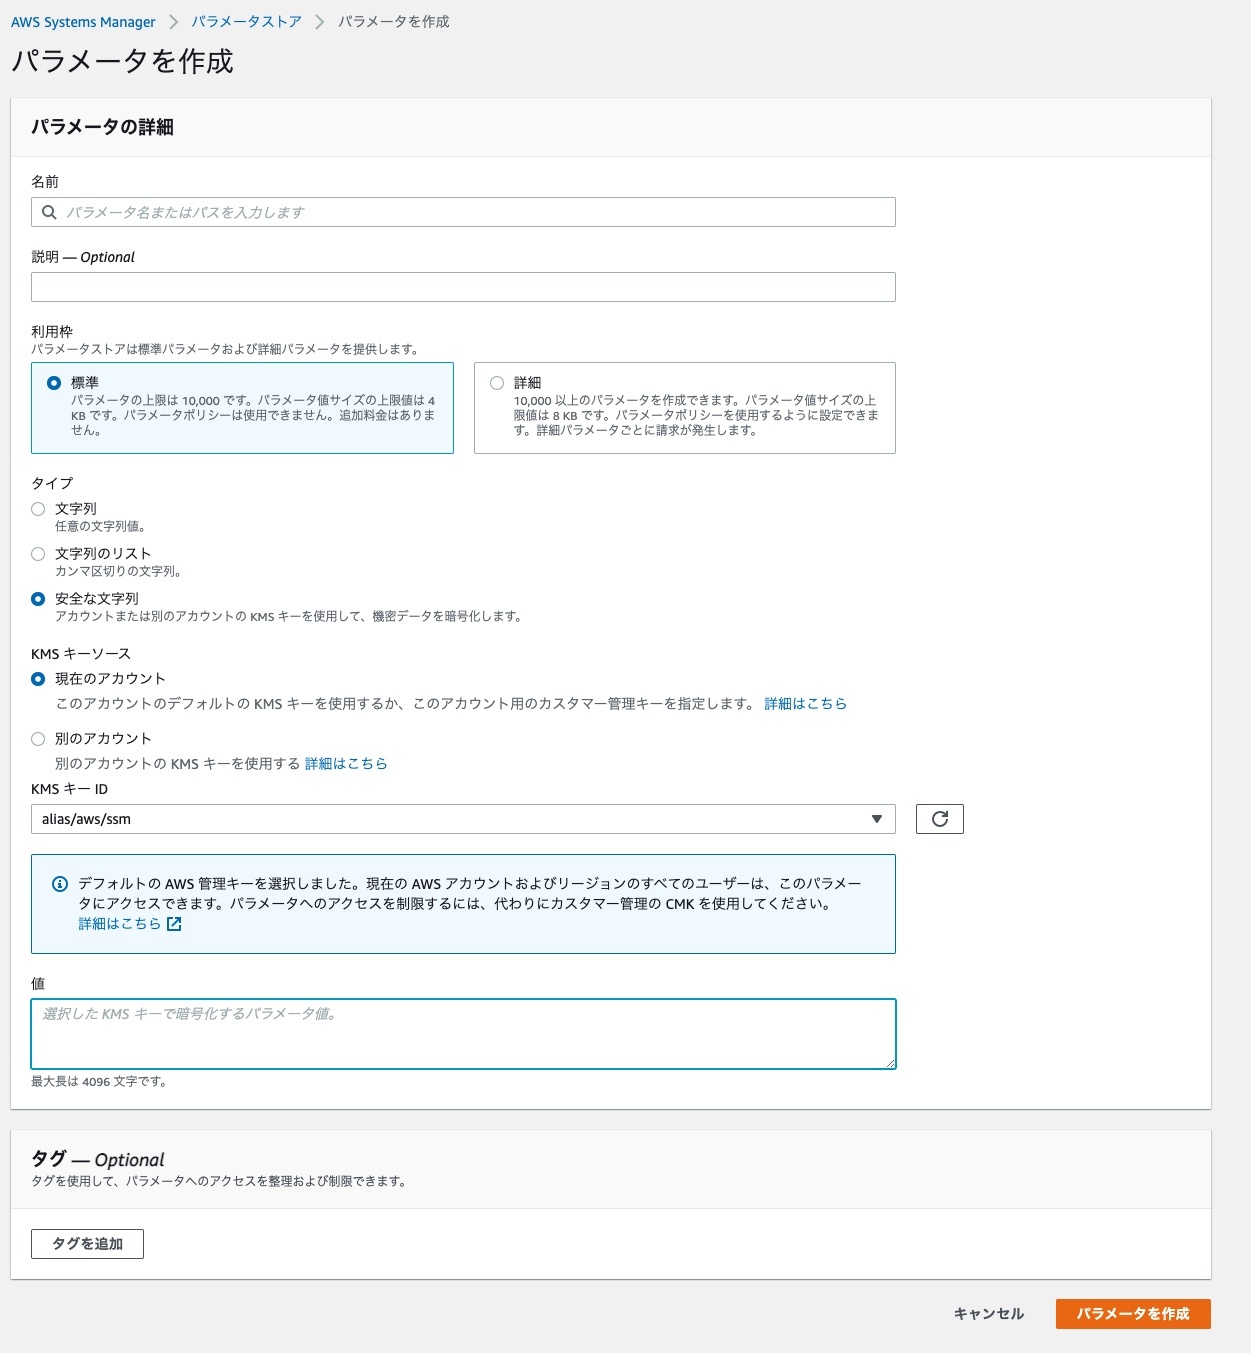
Task: Click the info icon in the blue notice
Action: [60, 884]
